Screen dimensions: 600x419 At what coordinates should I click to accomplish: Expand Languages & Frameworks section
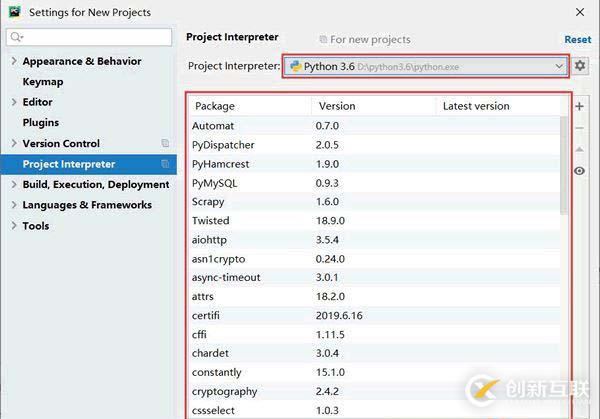tap(14, 205)
